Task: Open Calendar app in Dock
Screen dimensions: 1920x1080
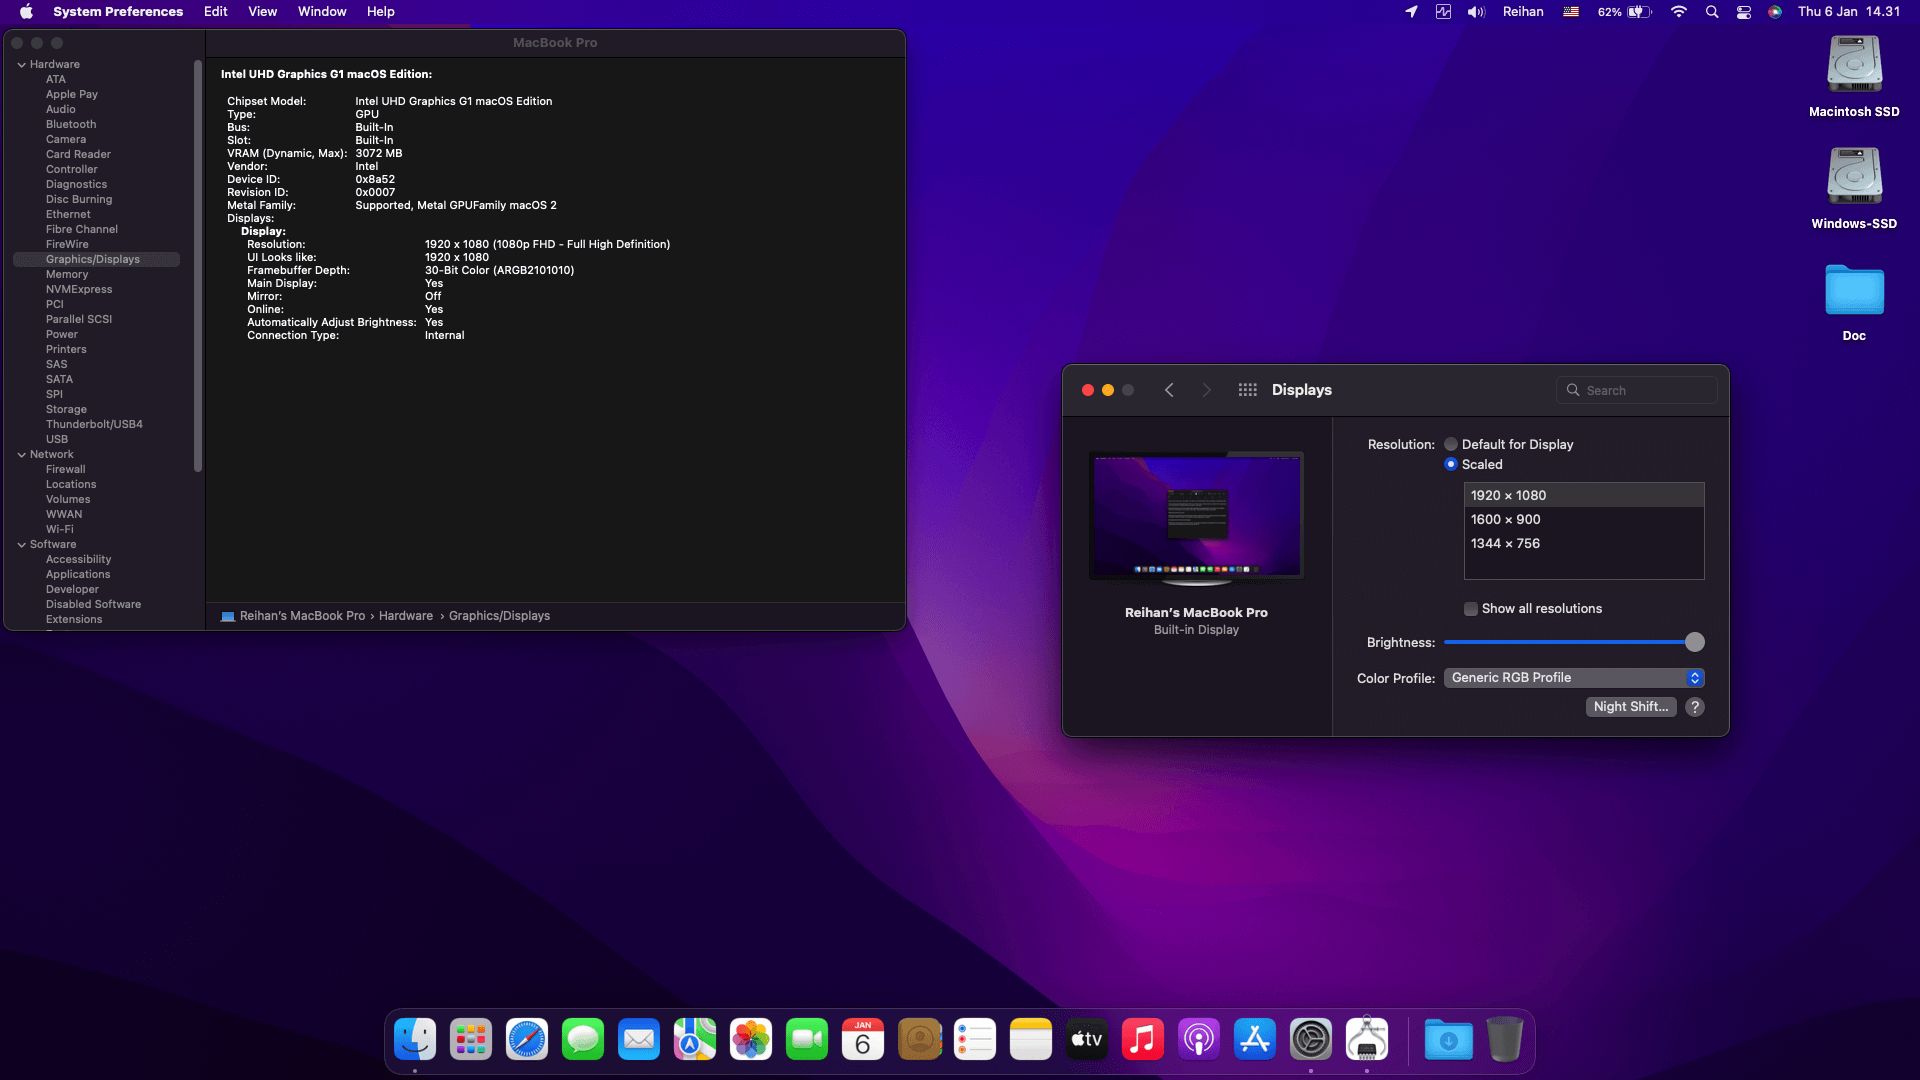Action: (x=863, y=1040)
